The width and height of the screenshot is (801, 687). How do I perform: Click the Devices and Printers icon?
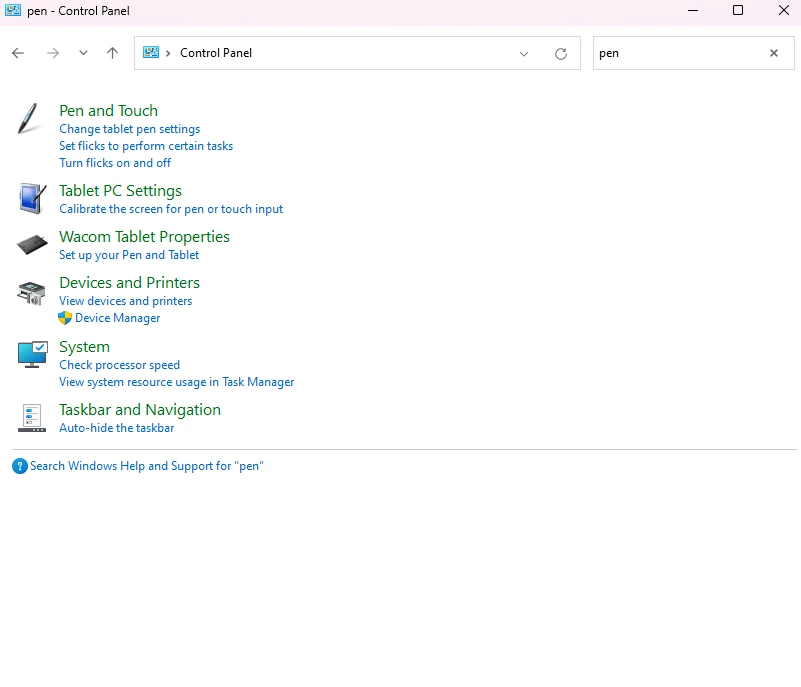(32, 293)
